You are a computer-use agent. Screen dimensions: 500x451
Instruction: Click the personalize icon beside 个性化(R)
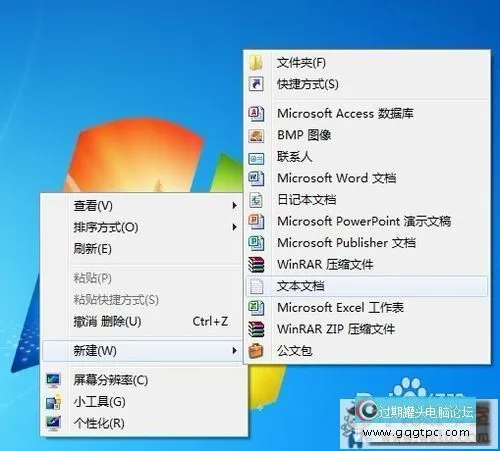click(x=53, y=423)
